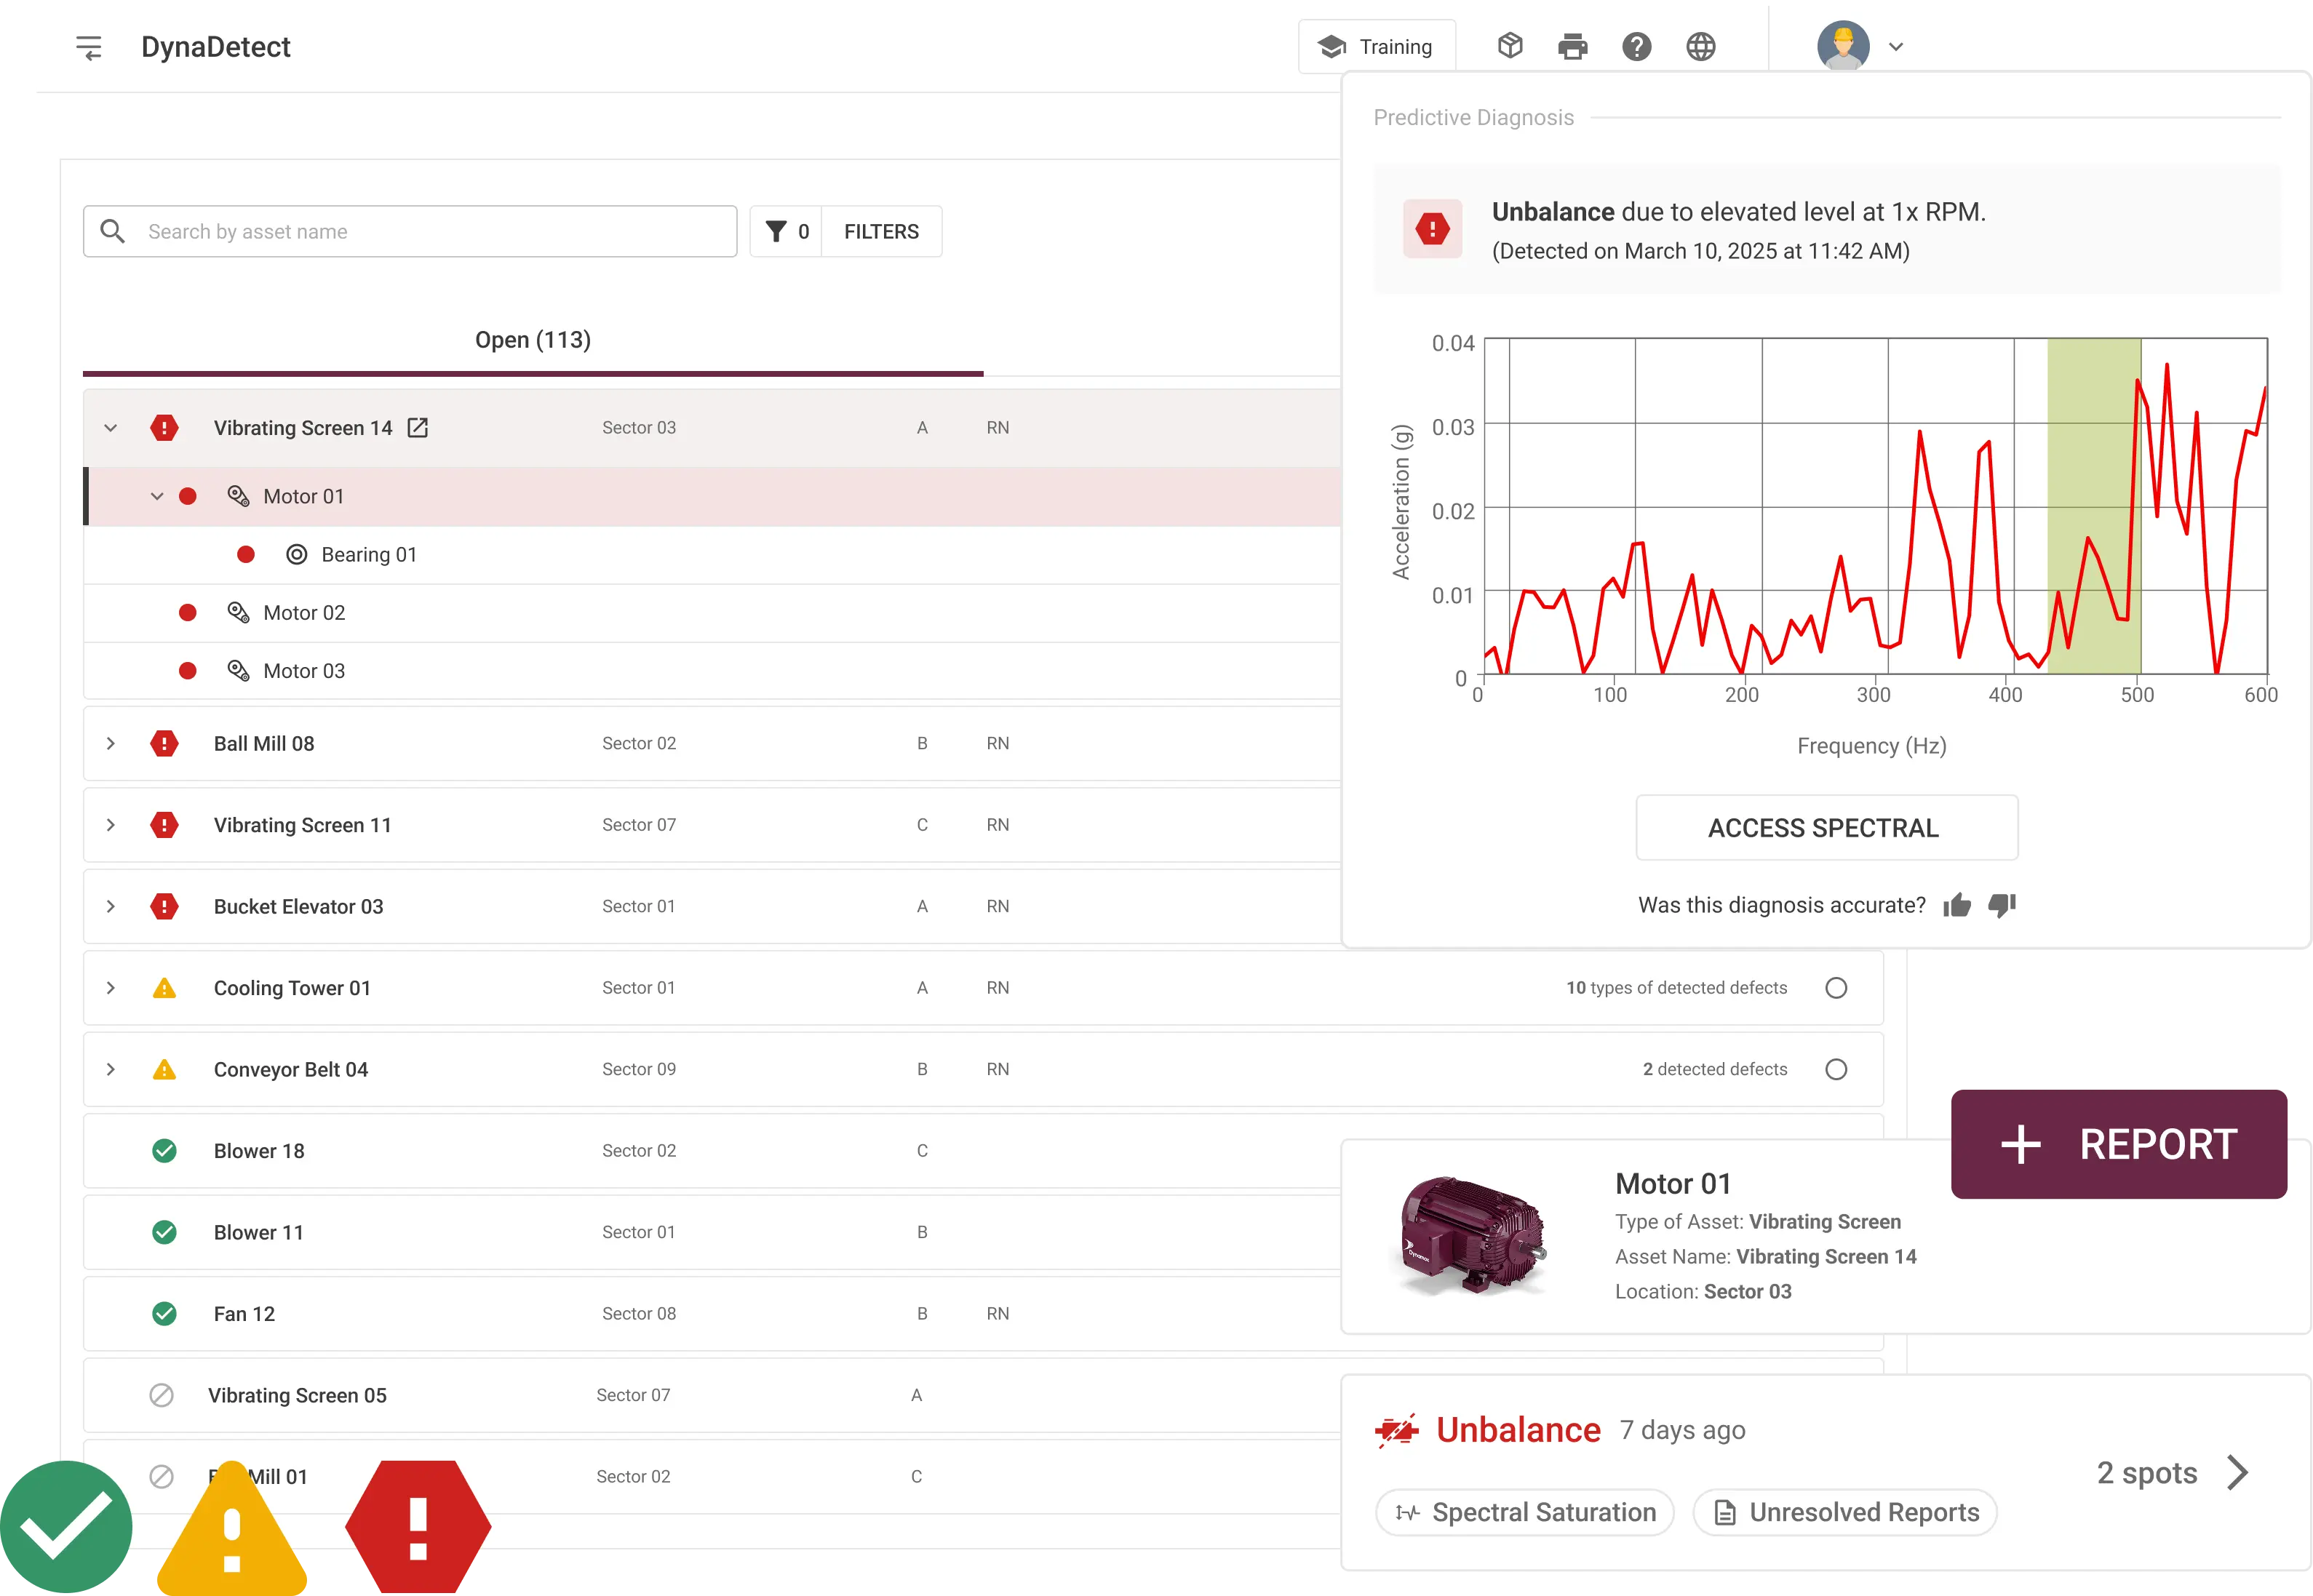Change language using the globe icon
Screen dimensions: 2313x1596
pos(1701,46)
